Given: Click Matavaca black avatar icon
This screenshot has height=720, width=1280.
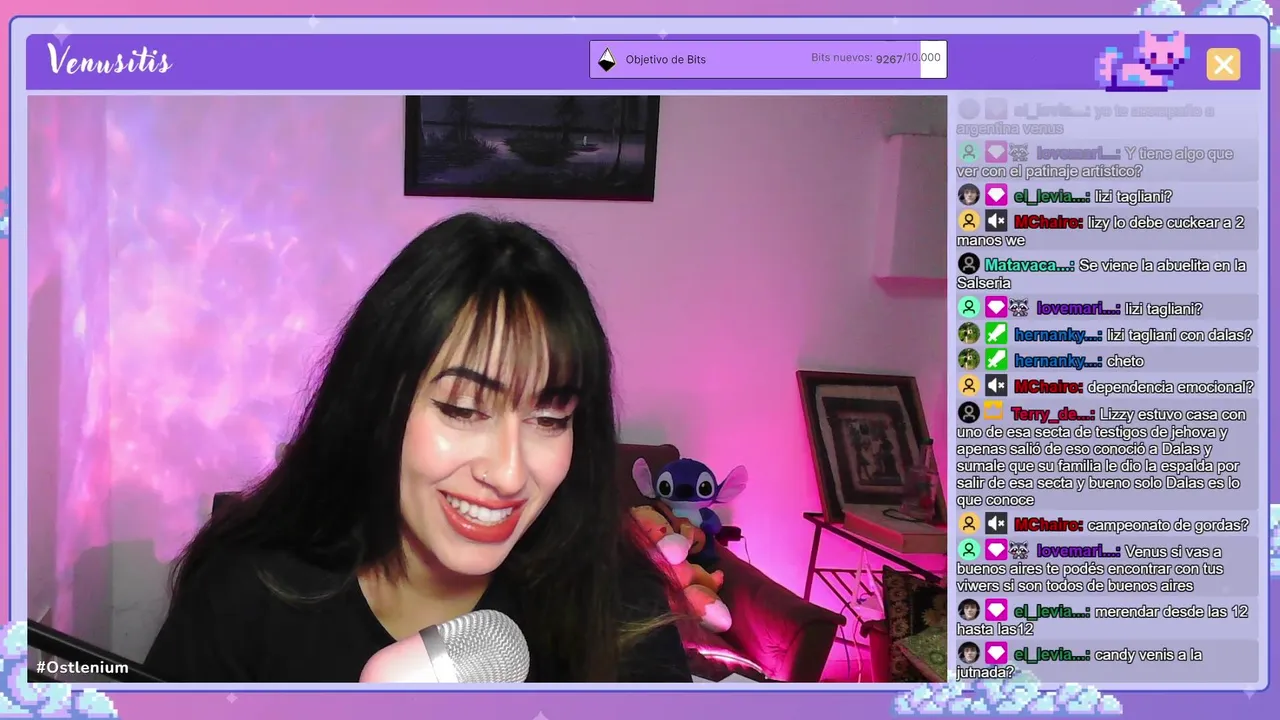Looking at the screenshot, I should 968,264.
